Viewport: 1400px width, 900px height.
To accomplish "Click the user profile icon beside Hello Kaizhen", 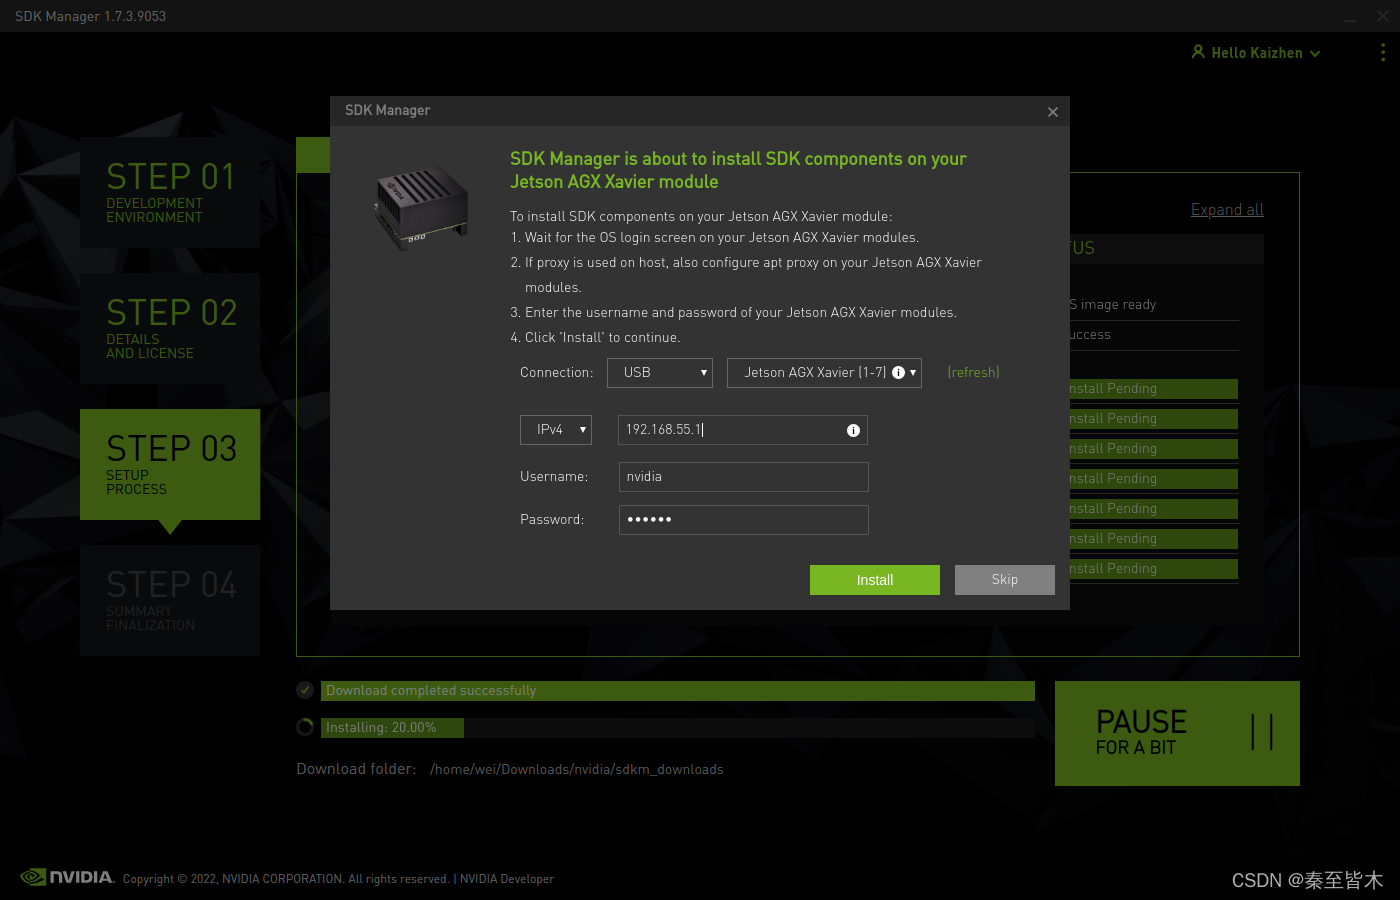I will [1198, 51].
